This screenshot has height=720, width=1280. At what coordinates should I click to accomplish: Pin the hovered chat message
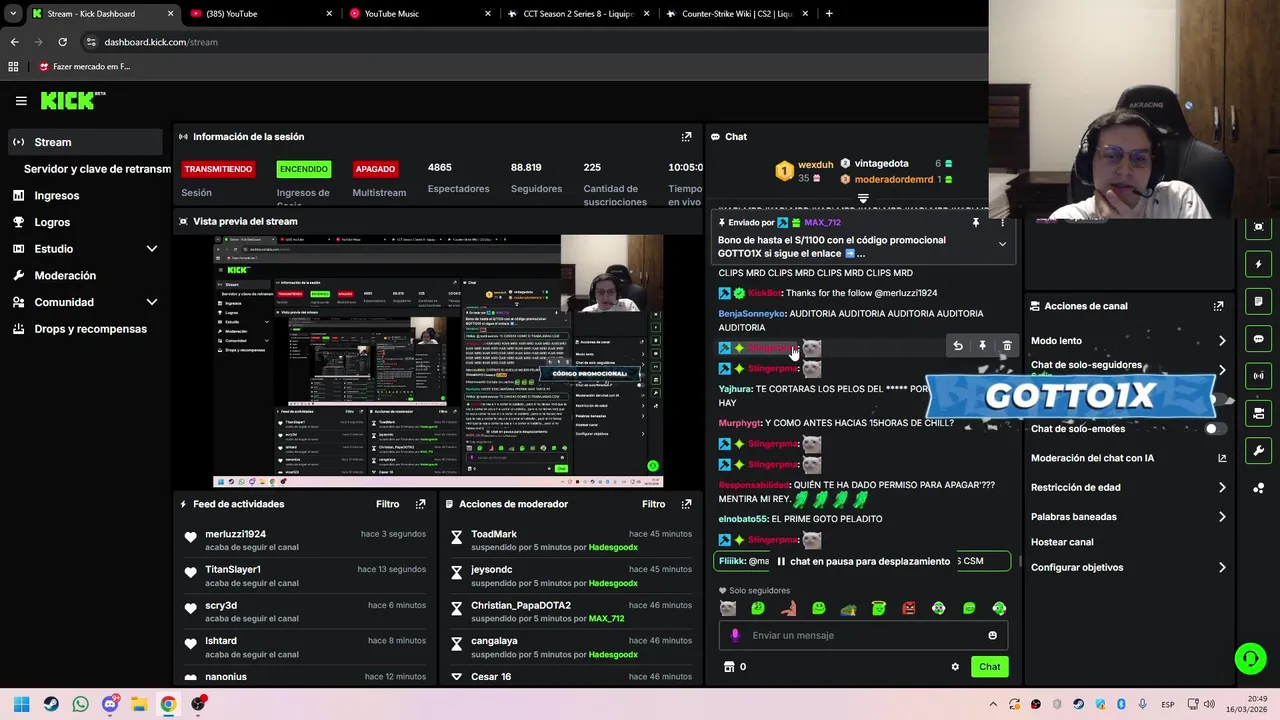982,346
